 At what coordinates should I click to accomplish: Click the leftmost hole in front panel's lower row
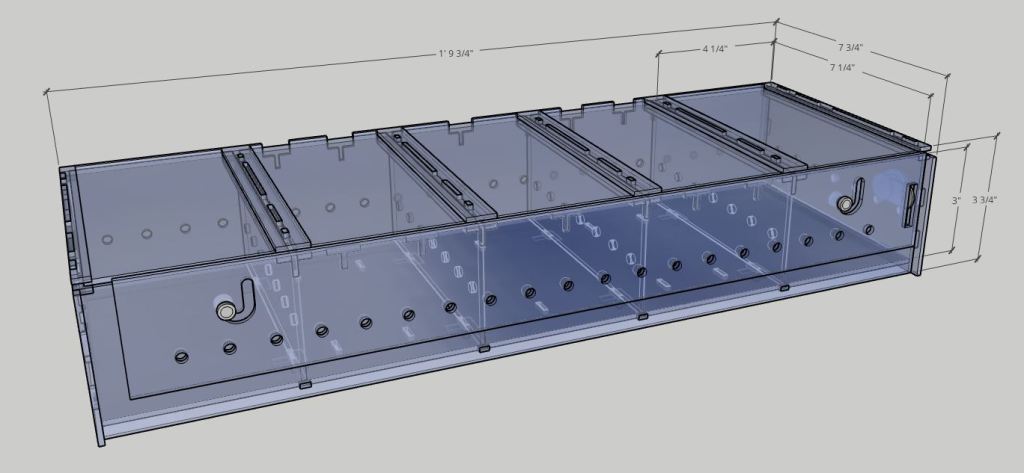(181, 356)
